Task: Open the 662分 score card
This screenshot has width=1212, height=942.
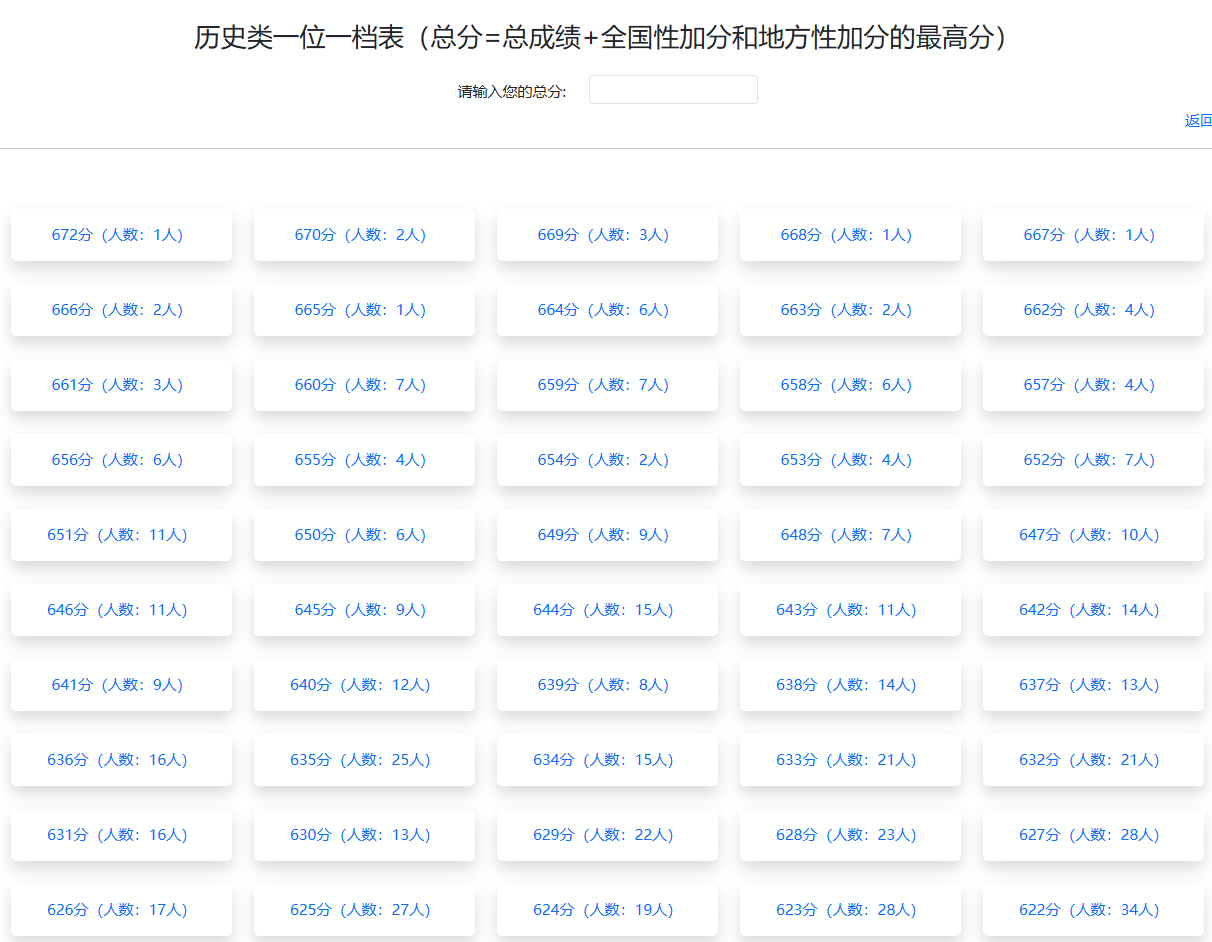Action: pos(1093,310)
